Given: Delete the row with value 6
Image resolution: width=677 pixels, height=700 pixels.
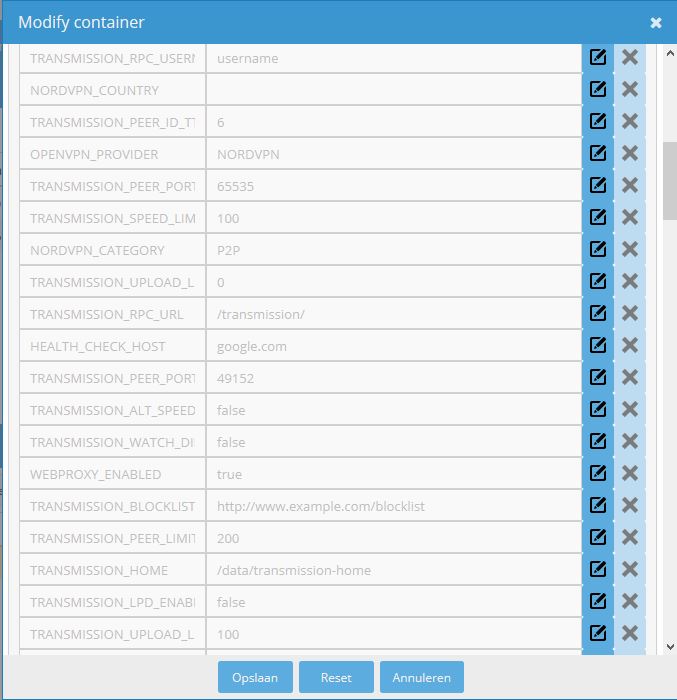Looking at the screenshot, I should [x=630, y=121].
